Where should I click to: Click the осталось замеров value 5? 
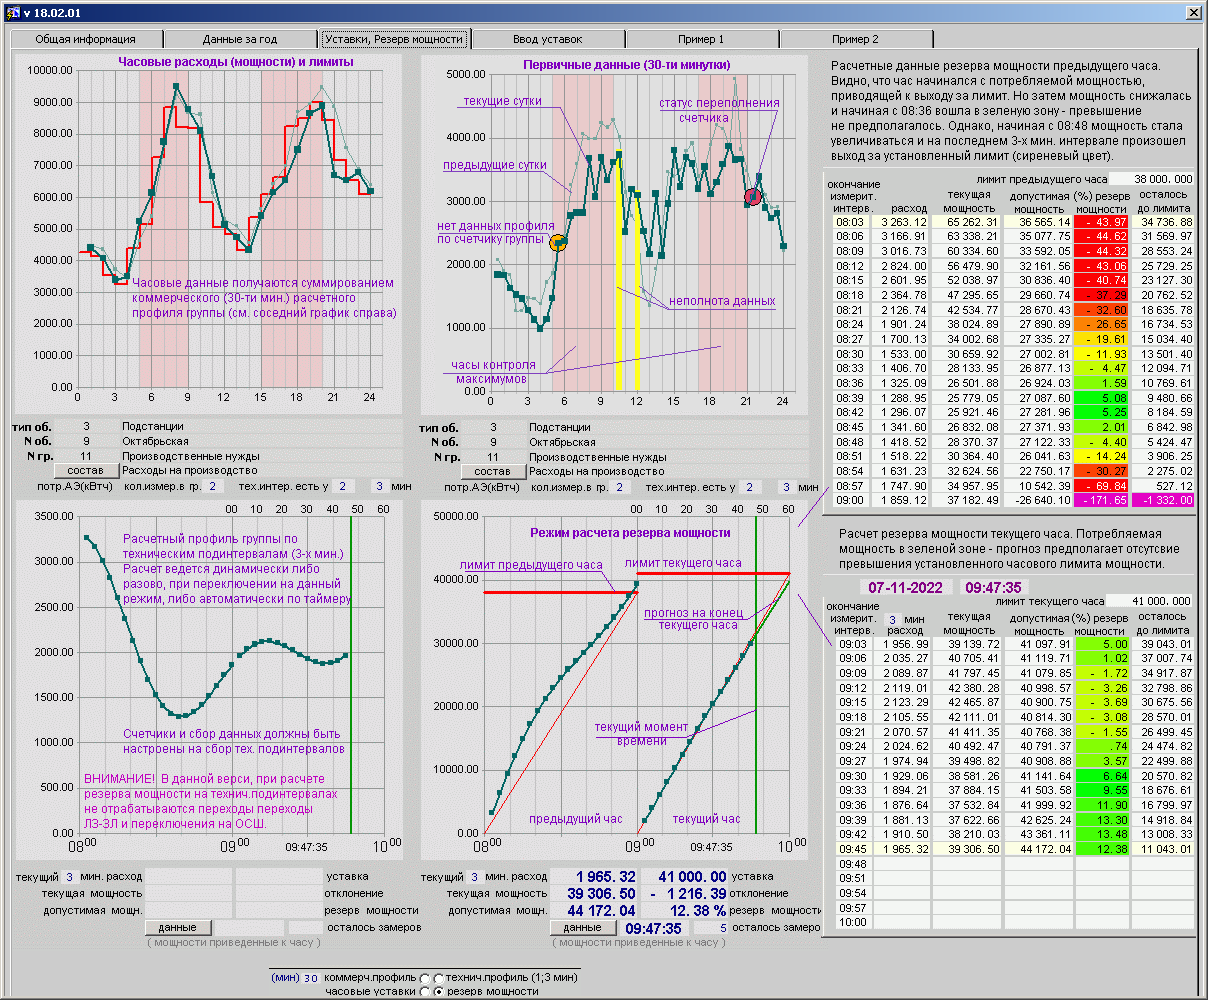(x=710, y=927)
